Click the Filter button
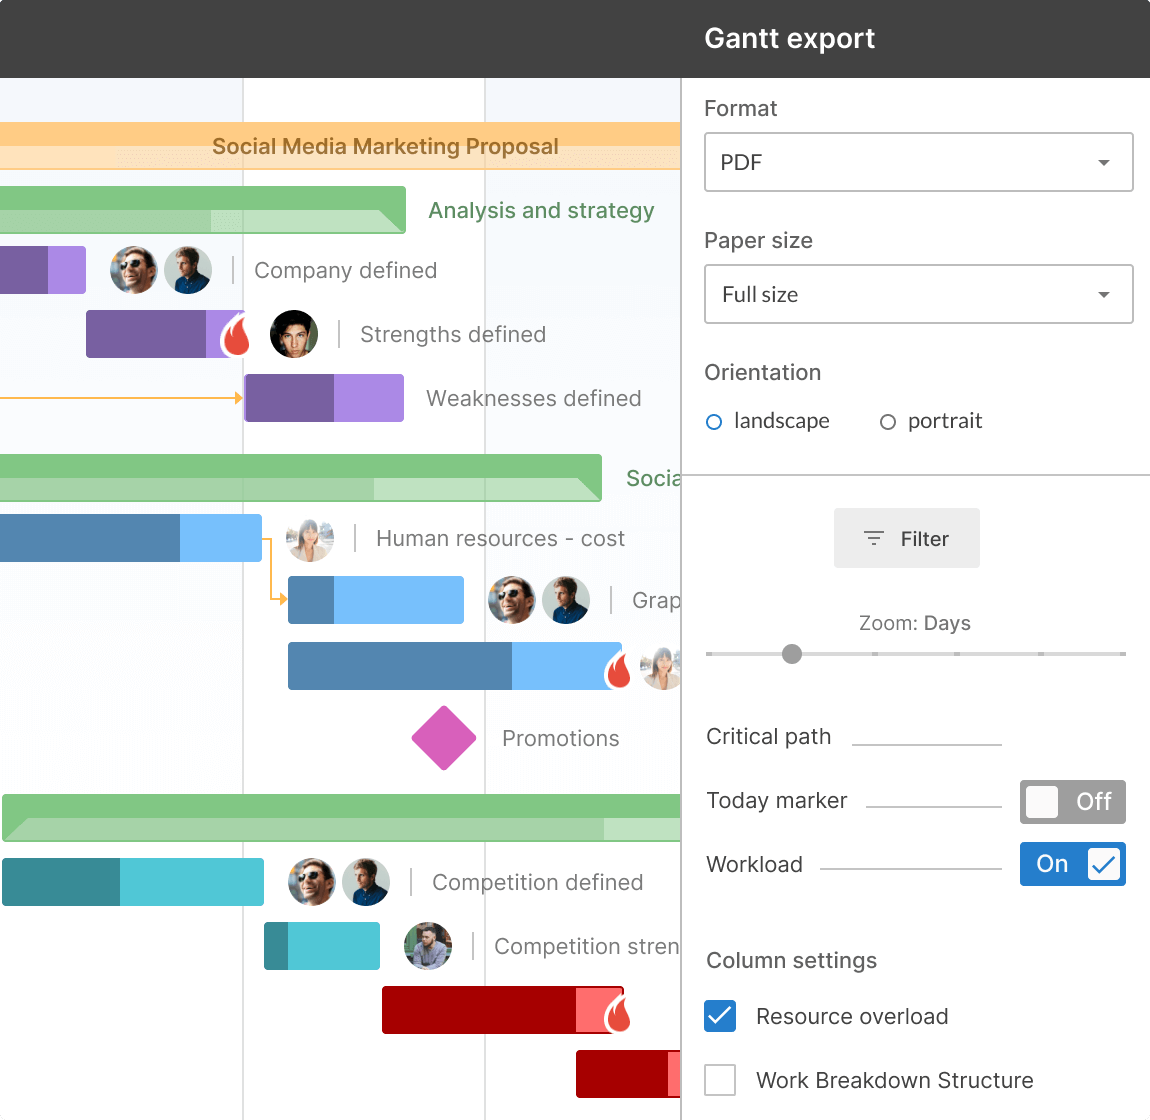This screenshot has height=1120, width=1150. tap(906, 538)
